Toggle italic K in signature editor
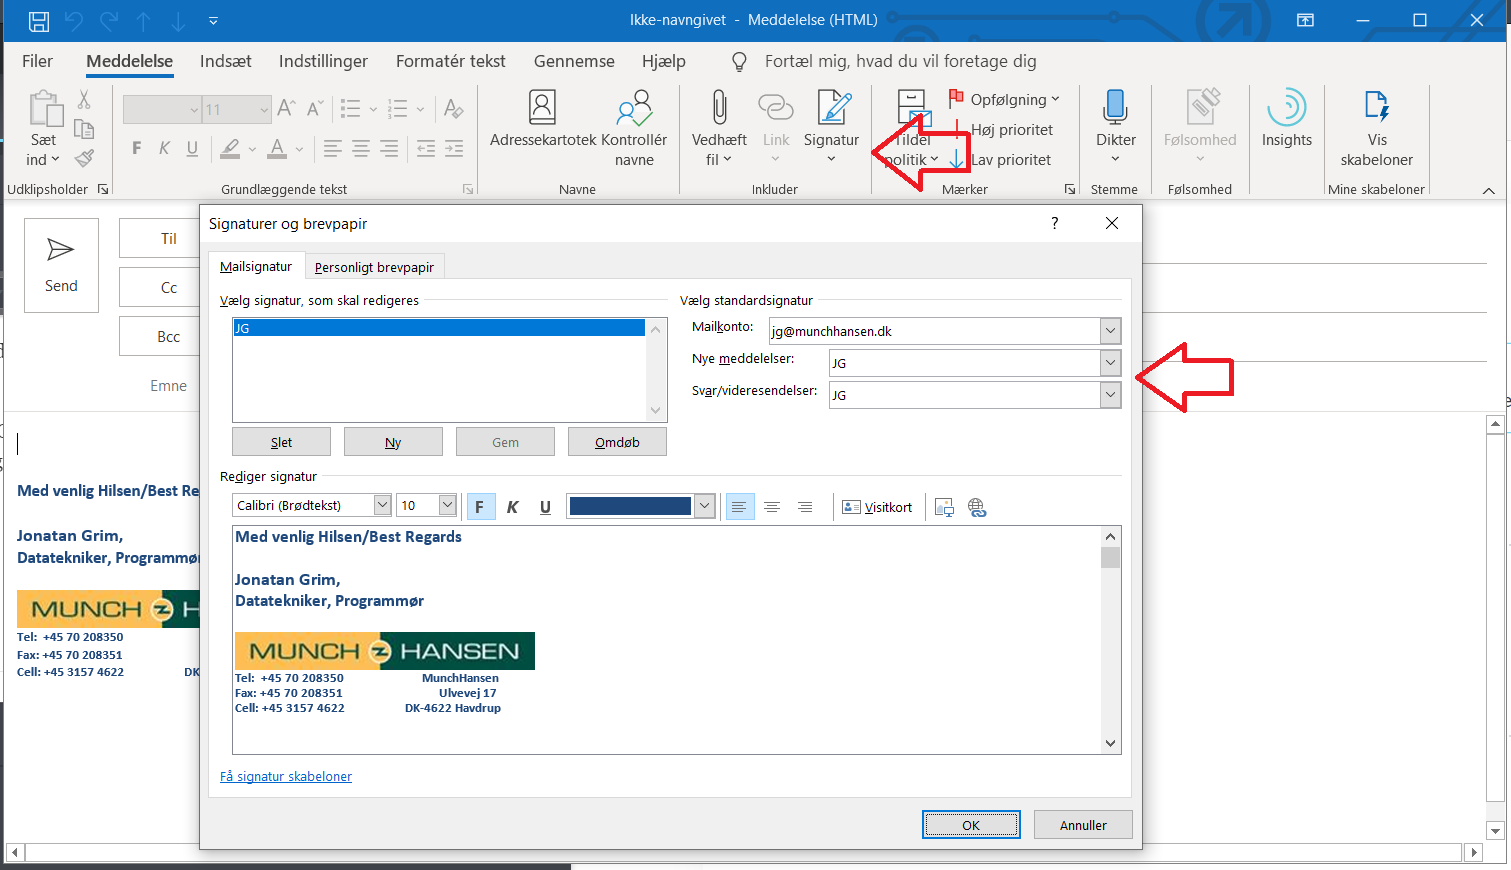This screenshot has height=870, width=1511. tap(512, 507)
